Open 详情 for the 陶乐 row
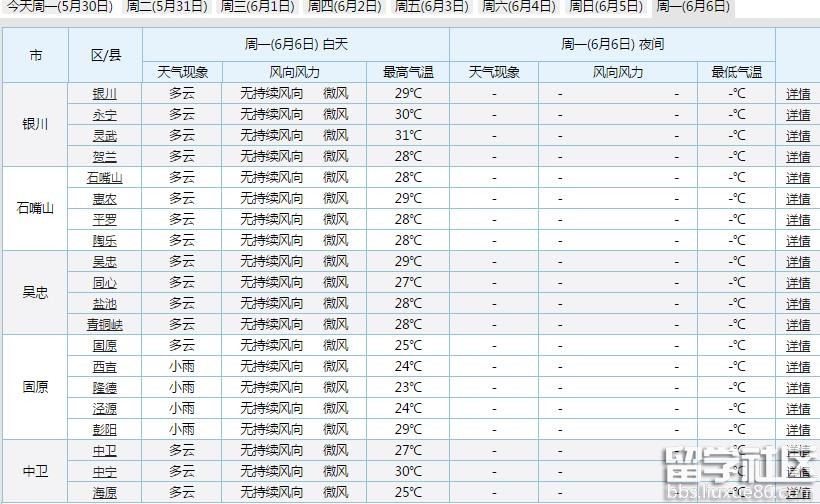This screenshot has height=504, width=820. (797, 241)
